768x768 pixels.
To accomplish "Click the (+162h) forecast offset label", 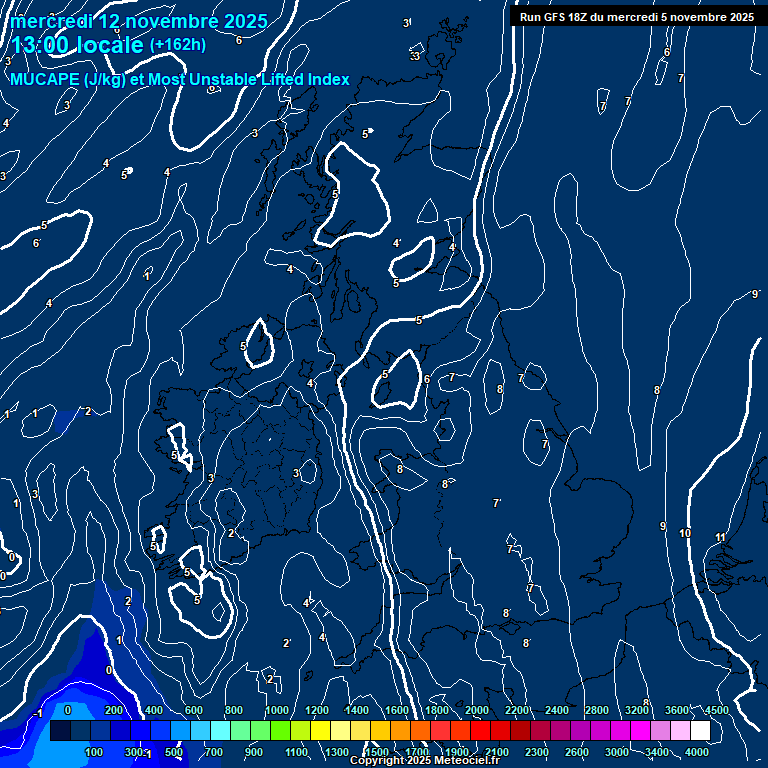I will tap(177, 45).
